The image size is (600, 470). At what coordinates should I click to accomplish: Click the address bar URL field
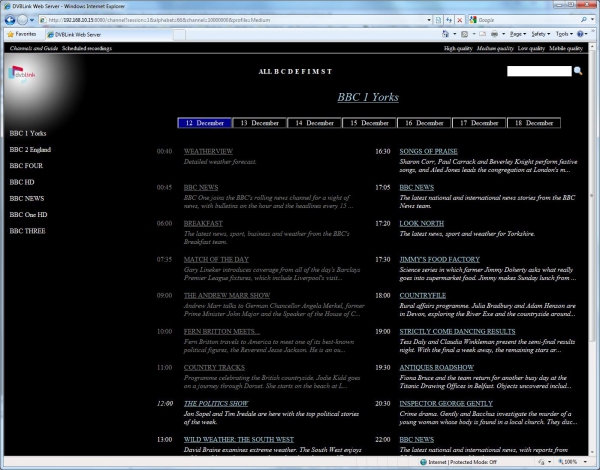[x=233, y=20]
